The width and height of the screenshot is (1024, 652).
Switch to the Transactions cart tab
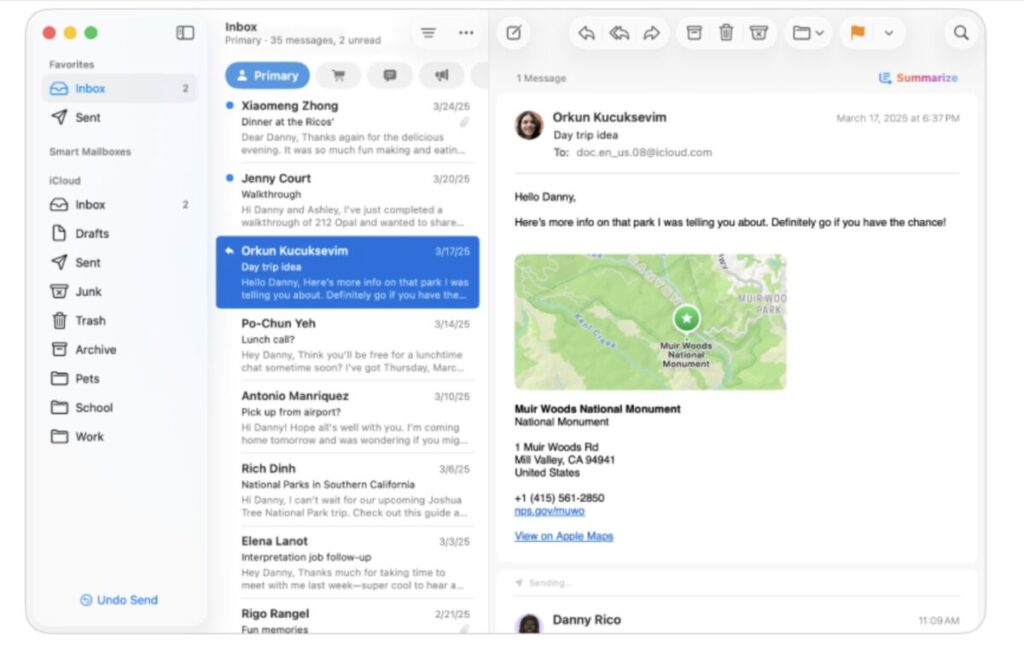(338, 76)
